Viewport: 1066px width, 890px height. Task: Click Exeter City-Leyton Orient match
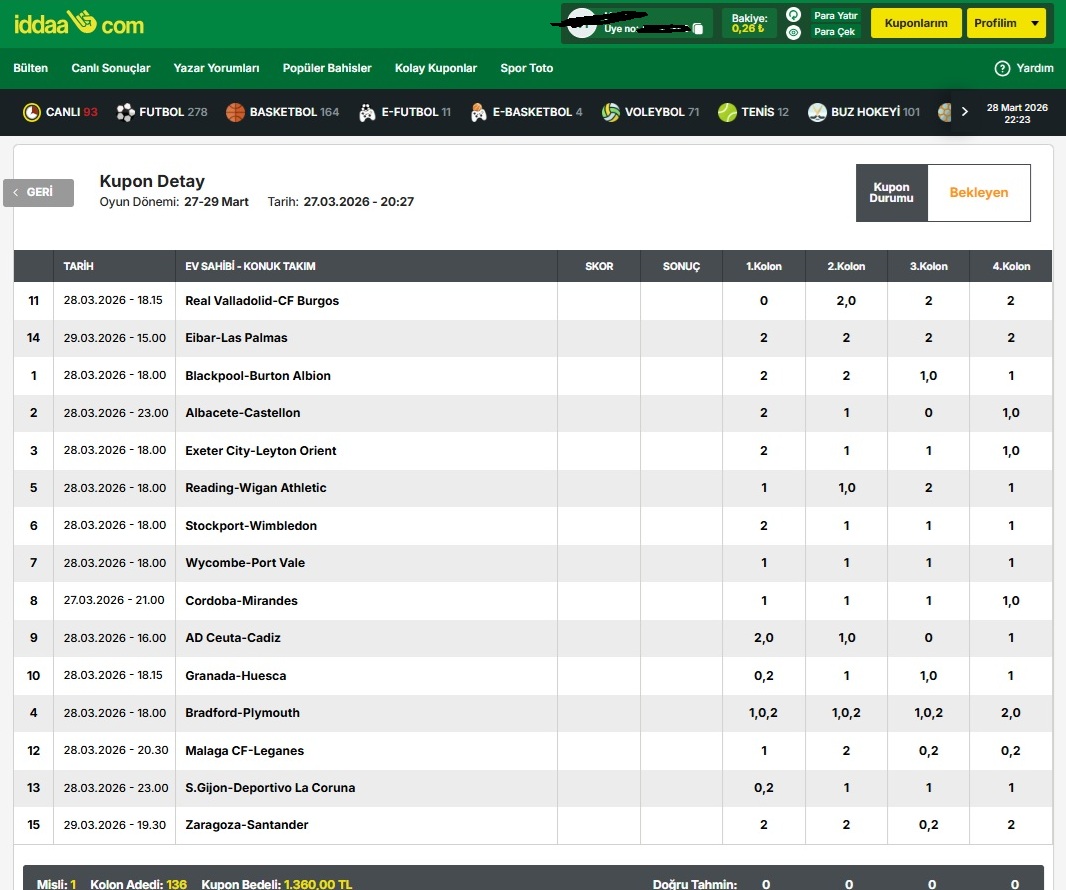(x=260, y=451)
